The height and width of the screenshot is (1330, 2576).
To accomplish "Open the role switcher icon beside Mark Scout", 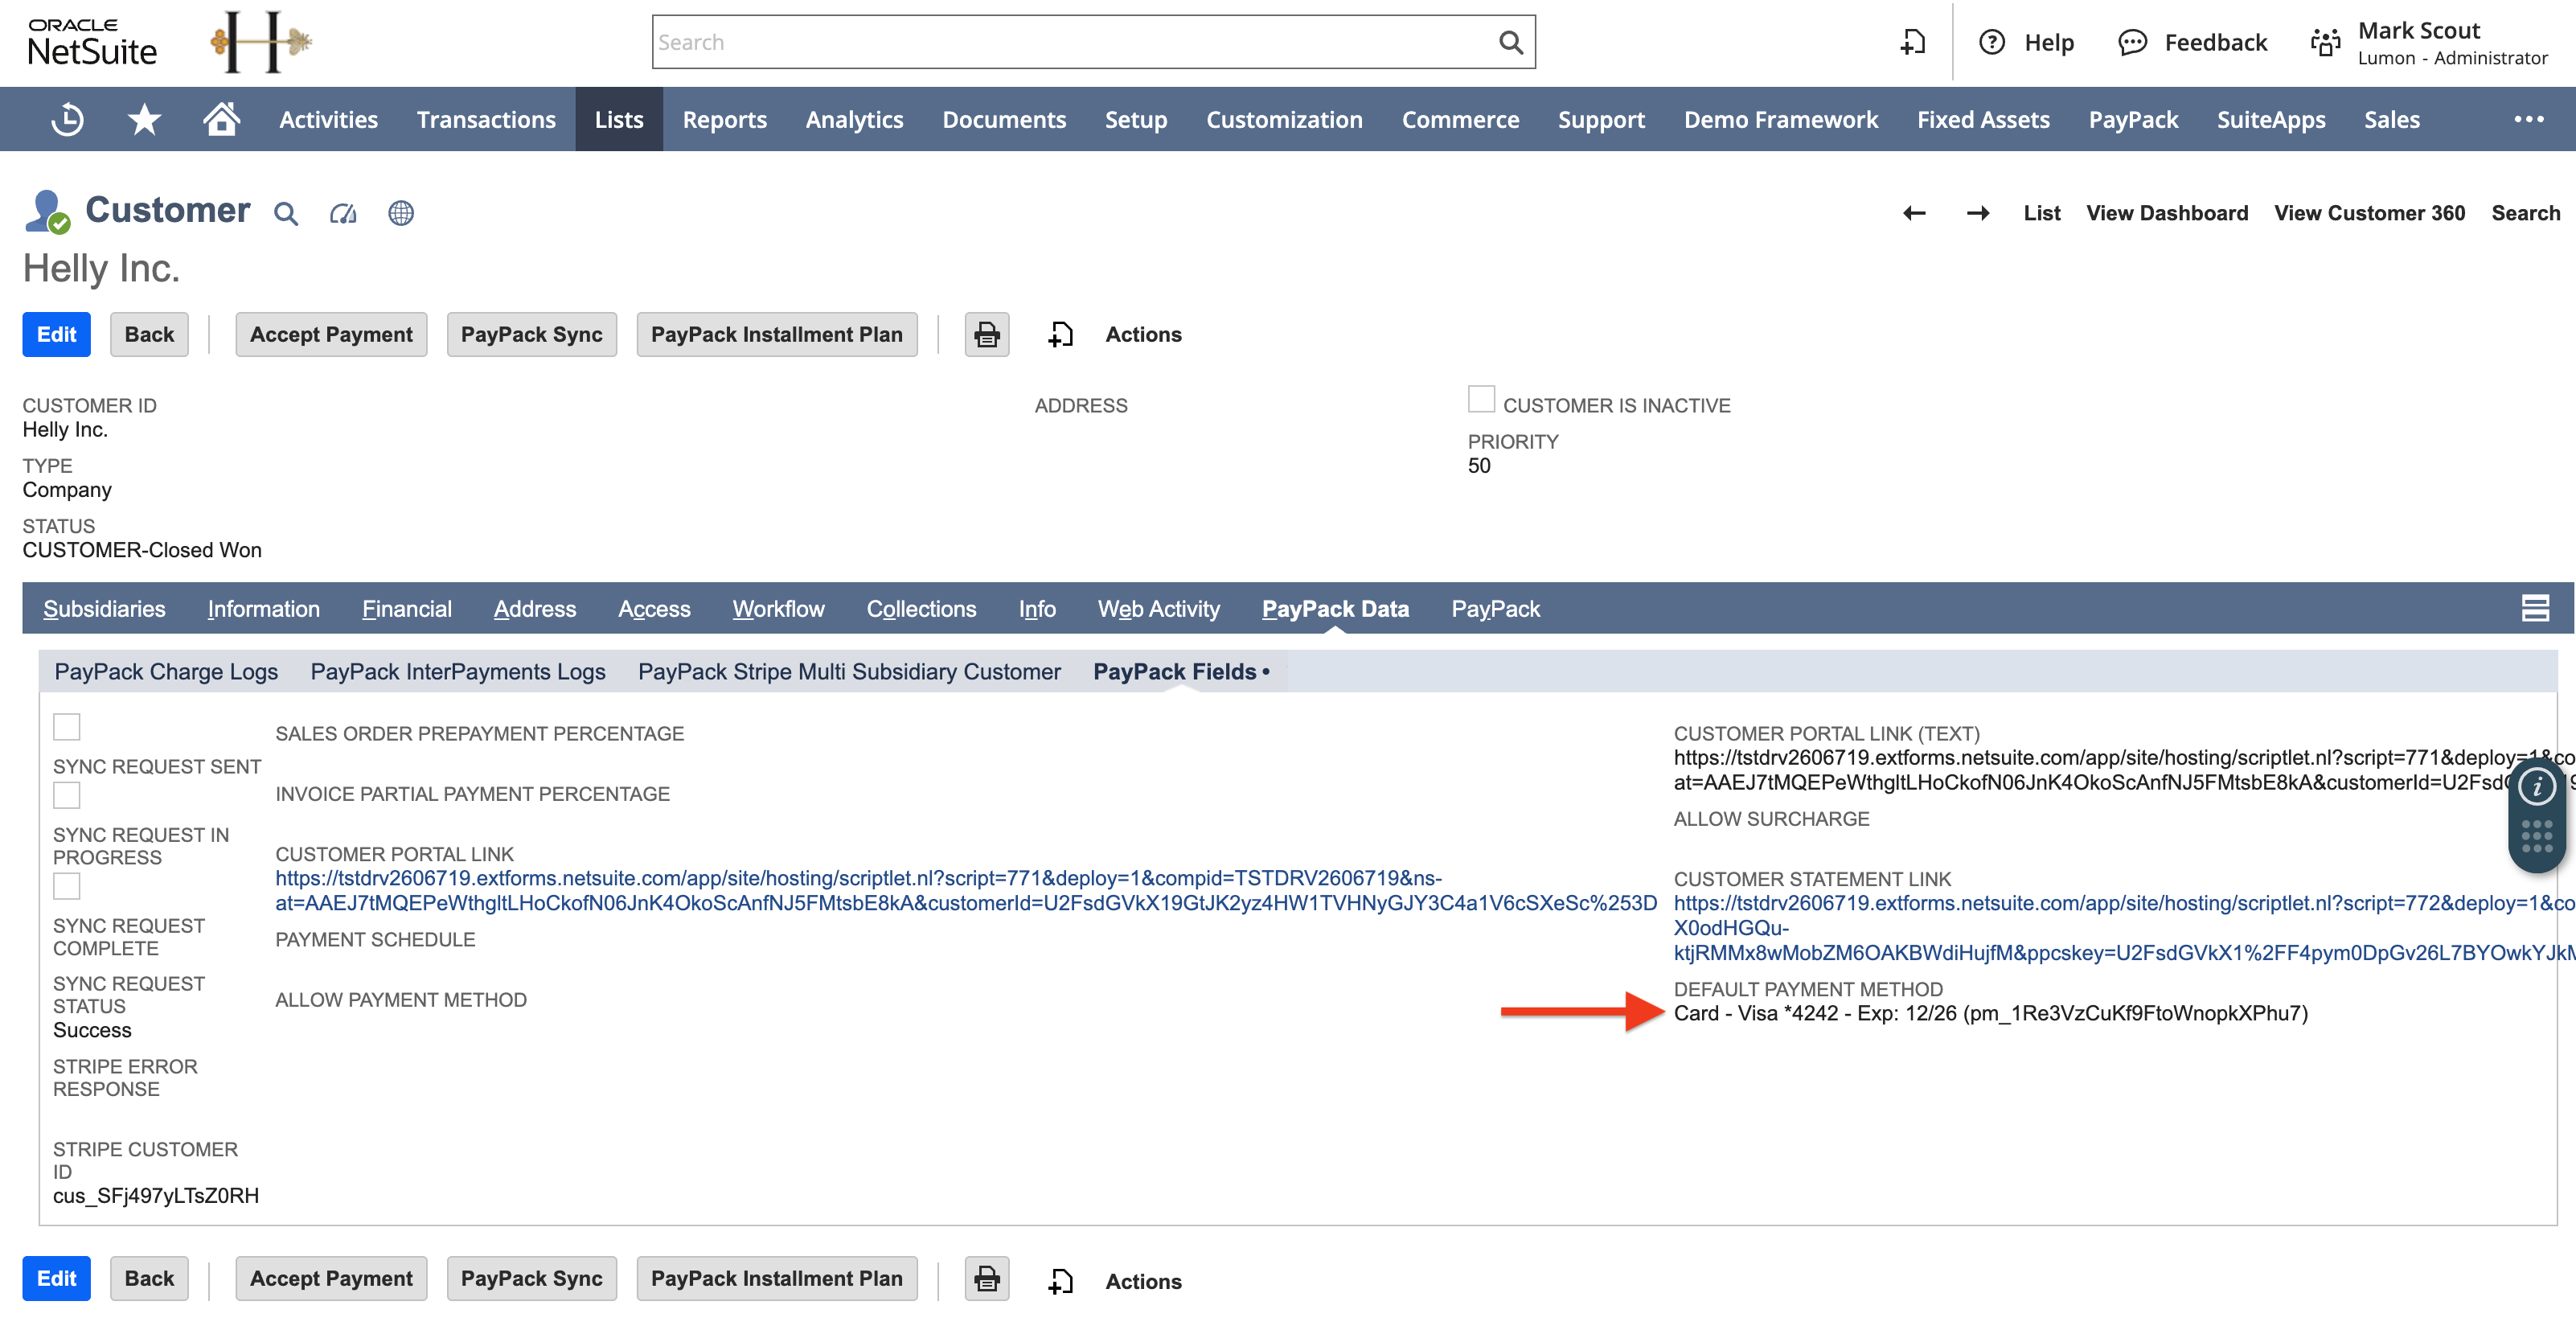I will pyautogui.click(x=2325, y=43).
